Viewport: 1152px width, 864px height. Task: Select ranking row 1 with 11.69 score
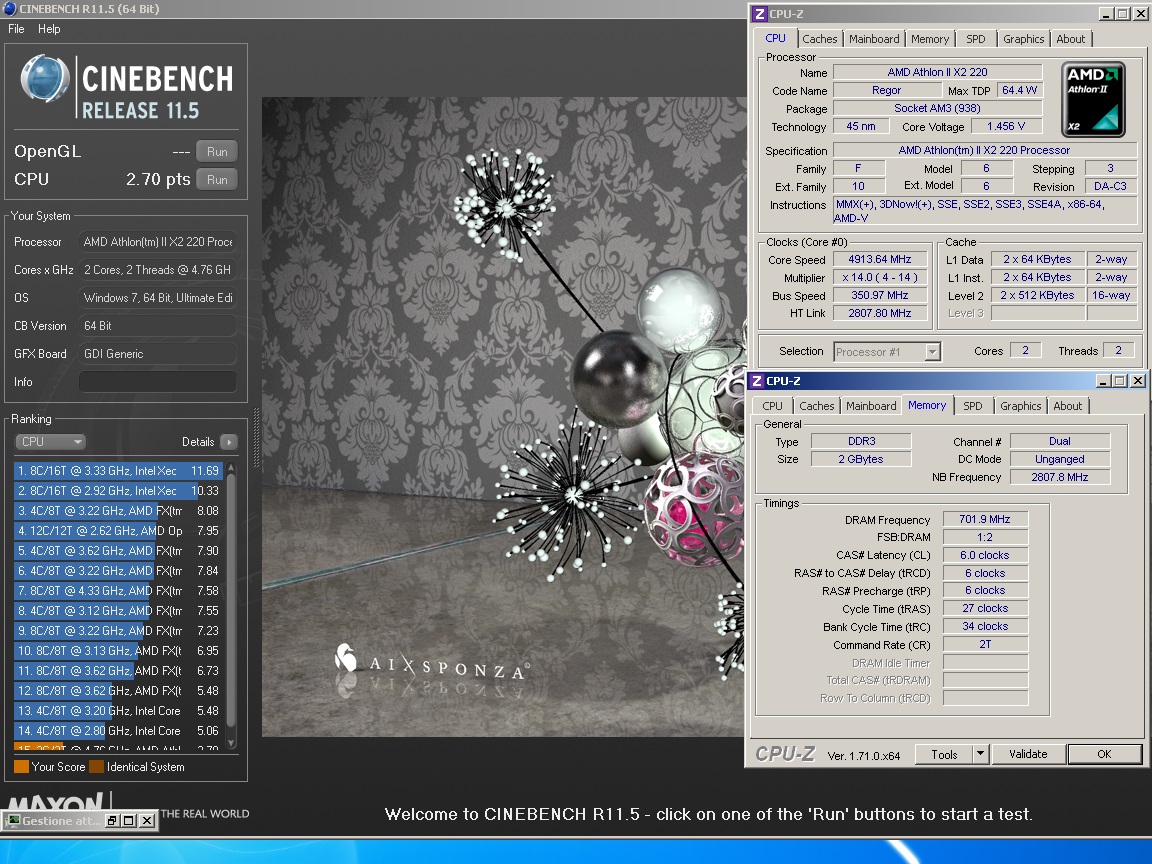118,470
